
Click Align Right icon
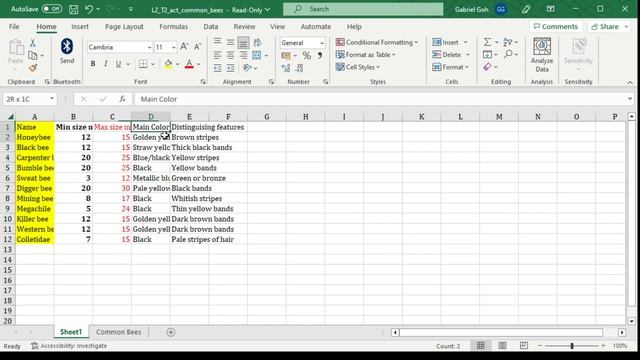[x=243, y=55]
